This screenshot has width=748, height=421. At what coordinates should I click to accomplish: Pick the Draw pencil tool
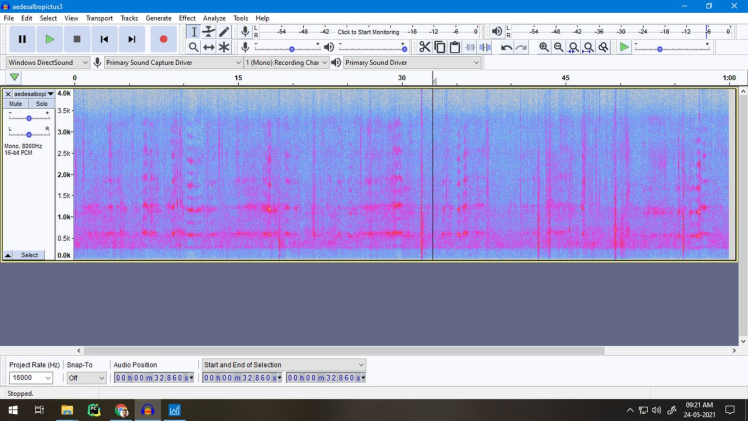224,32
